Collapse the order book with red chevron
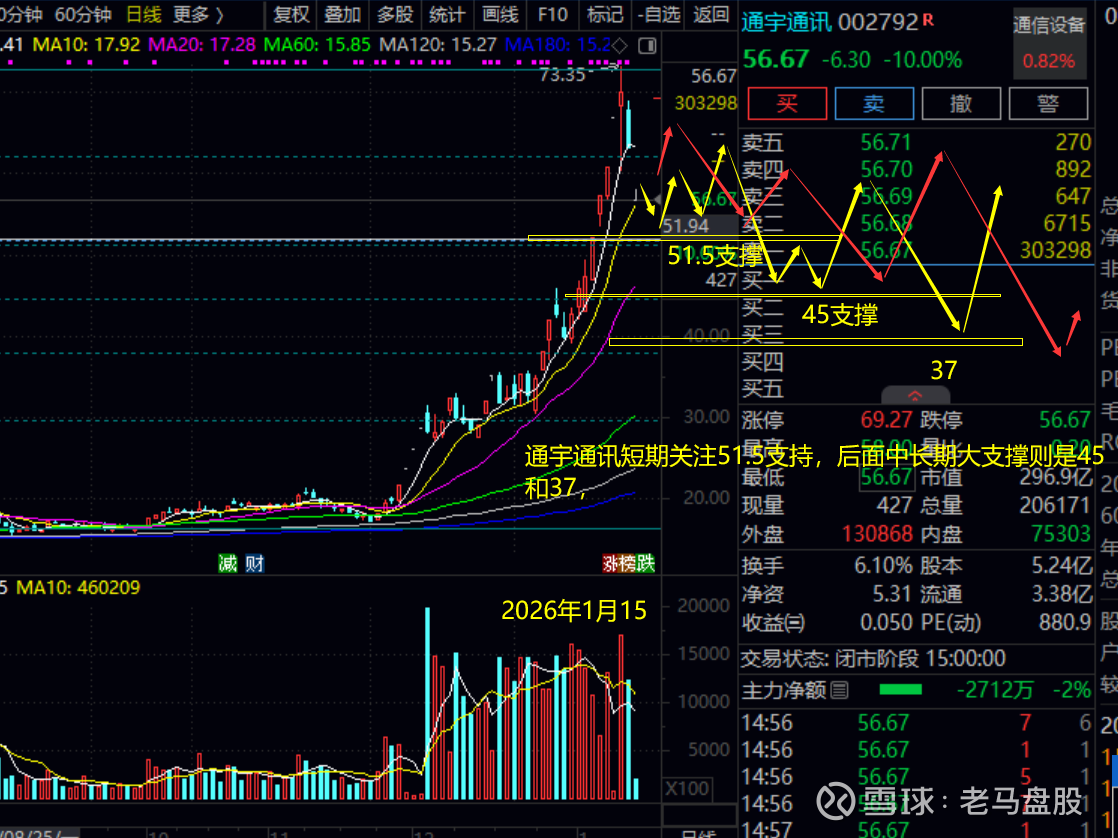Screen dimensions: 1118x838 [915, 395]
